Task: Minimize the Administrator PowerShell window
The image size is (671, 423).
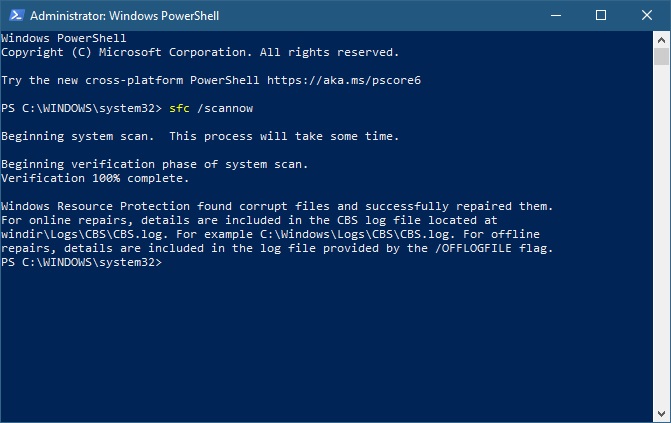Action: [556, 15]
